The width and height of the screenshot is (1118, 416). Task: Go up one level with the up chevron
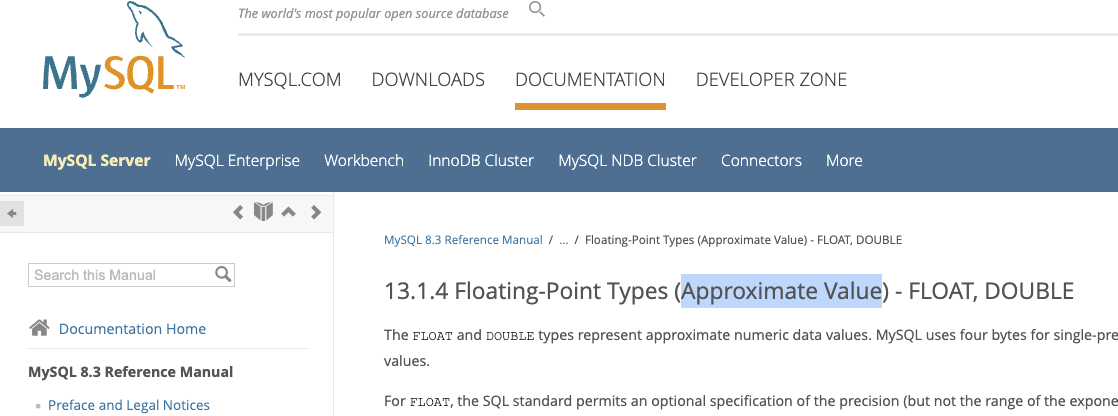tap(288, 212)
